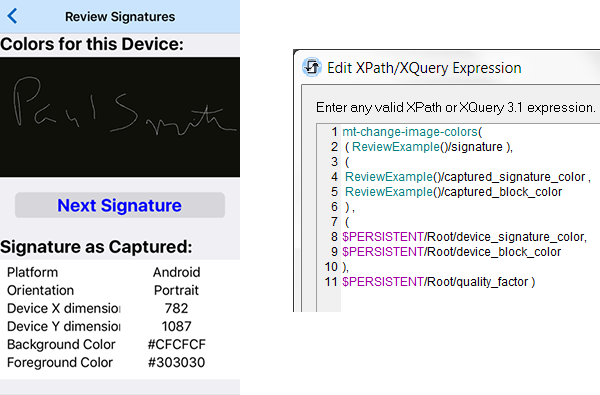Click line number 1 in the gutter

[x=334, y=132]
